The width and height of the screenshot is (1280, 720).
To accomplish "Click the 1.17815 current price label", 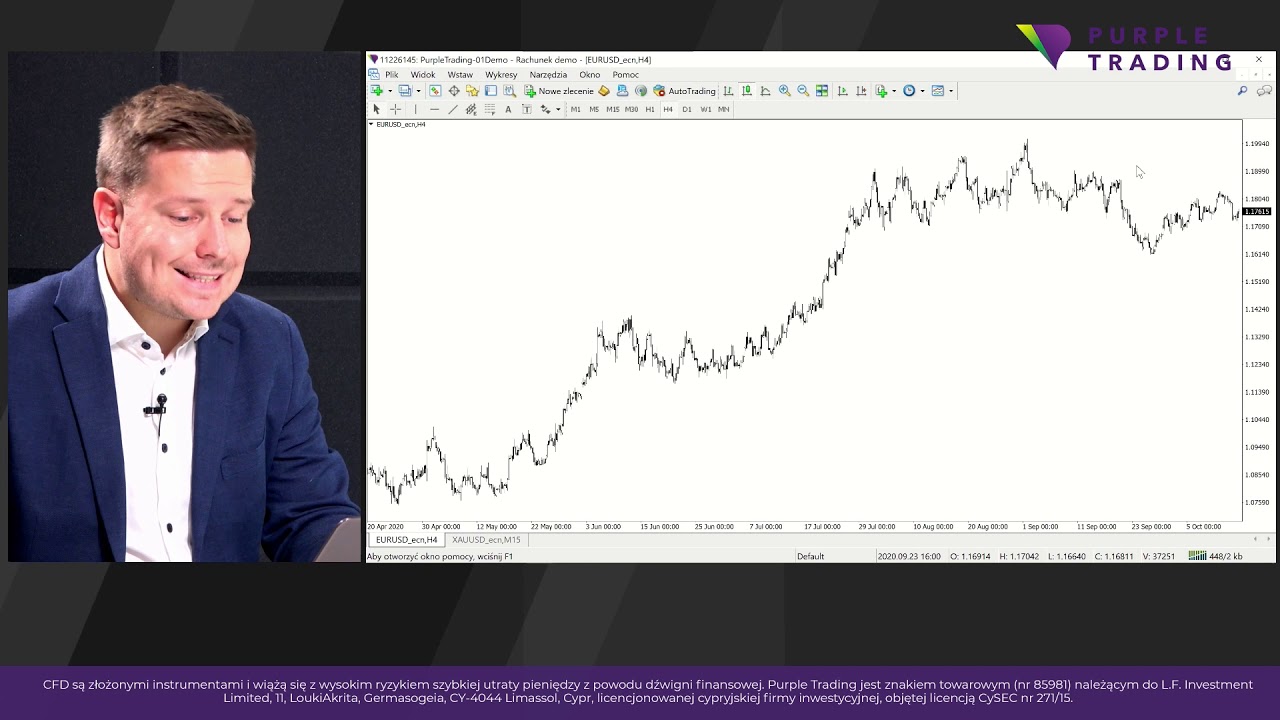I will (x=1256, y=212).
